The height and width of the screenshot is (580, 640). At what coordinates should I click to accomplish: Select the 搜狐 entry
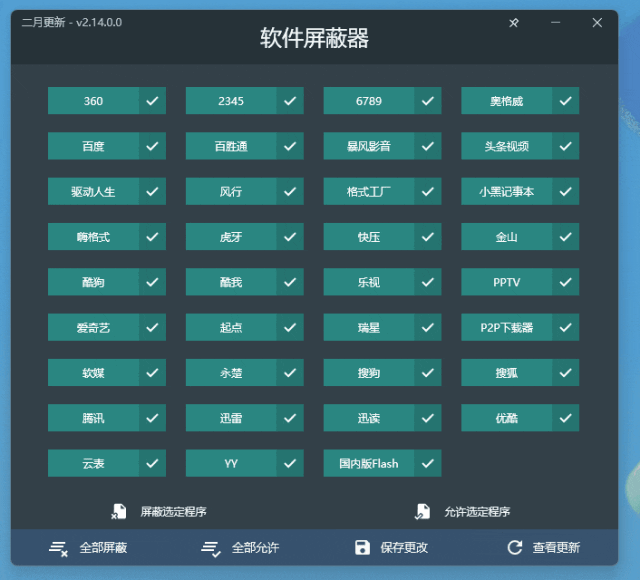point(507,373)
